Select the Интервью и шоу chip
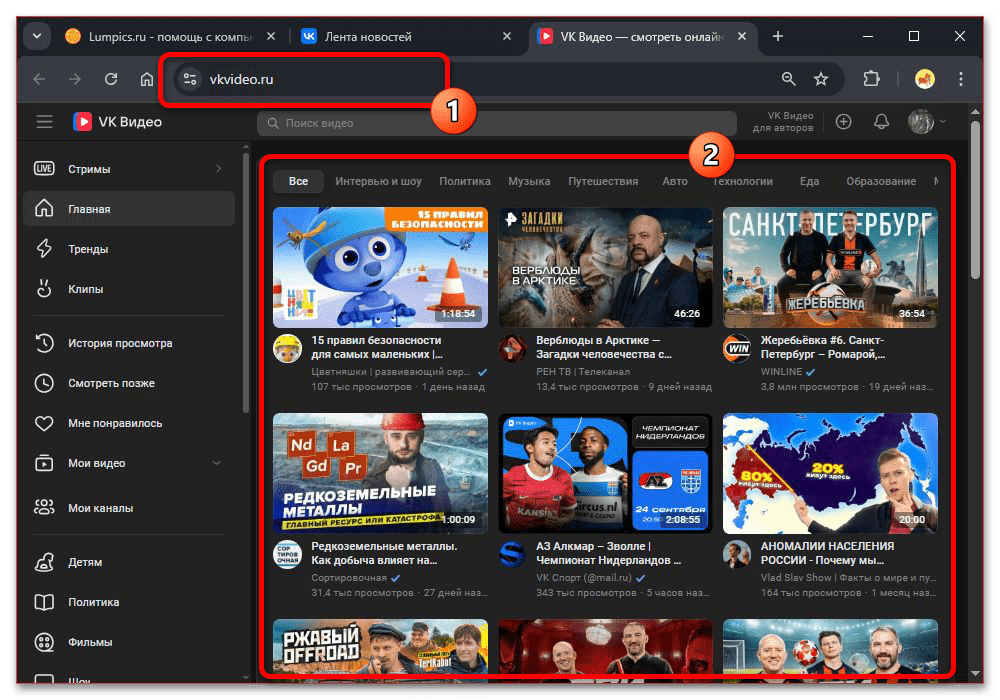 click(378, 181)
